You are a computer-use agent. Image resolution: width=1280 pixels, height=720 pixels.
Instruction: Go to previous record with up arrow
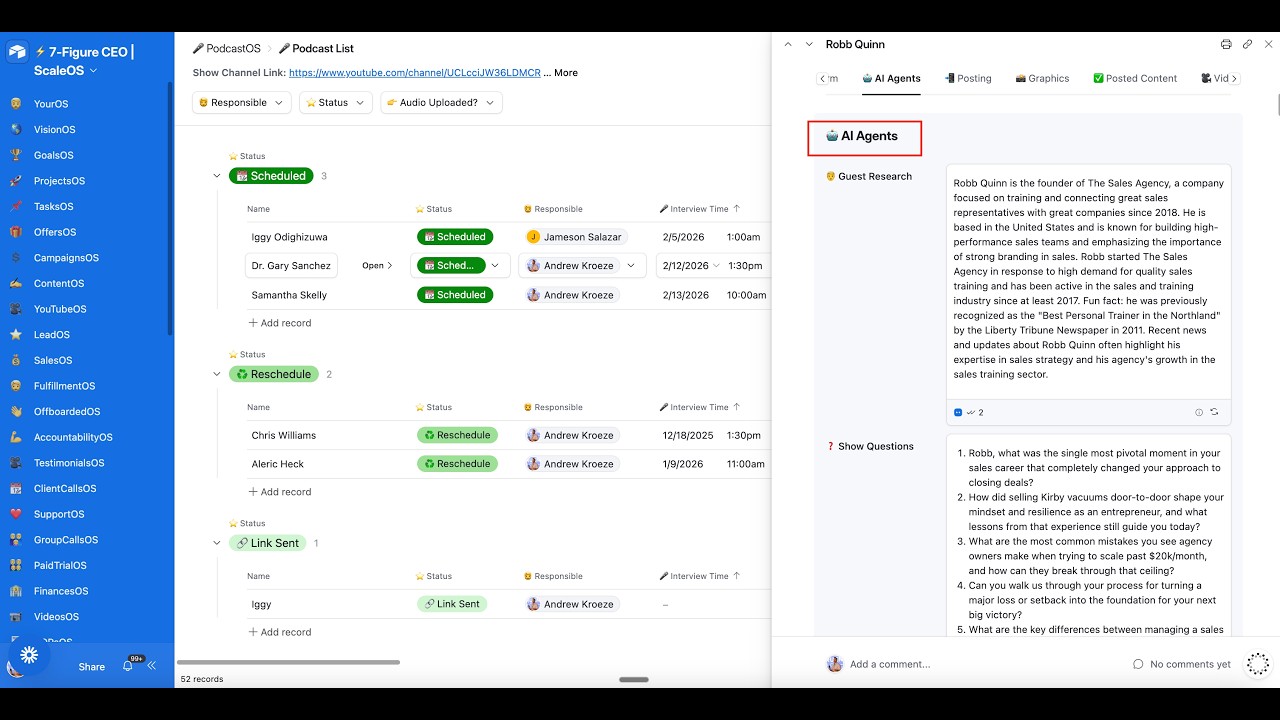pos(788,44)
